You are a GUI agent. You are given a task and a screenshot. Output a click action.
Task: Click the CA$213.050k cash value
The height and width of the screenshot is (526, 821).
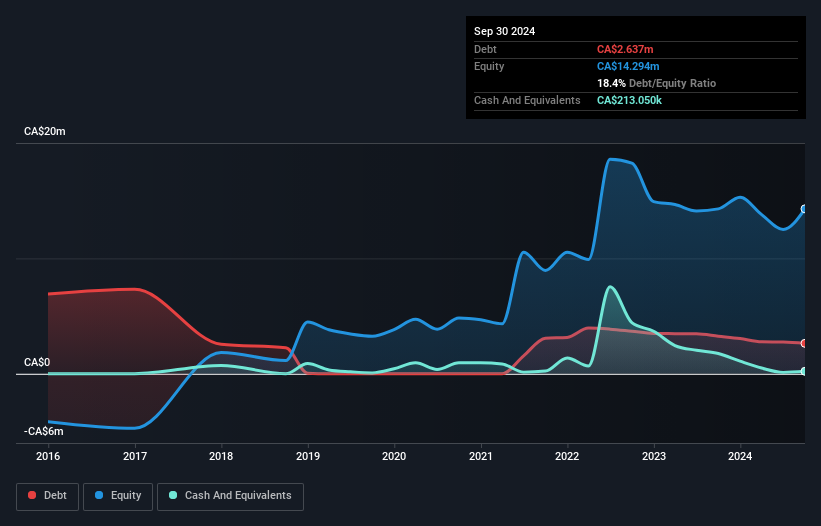click(x=629, y=100)
